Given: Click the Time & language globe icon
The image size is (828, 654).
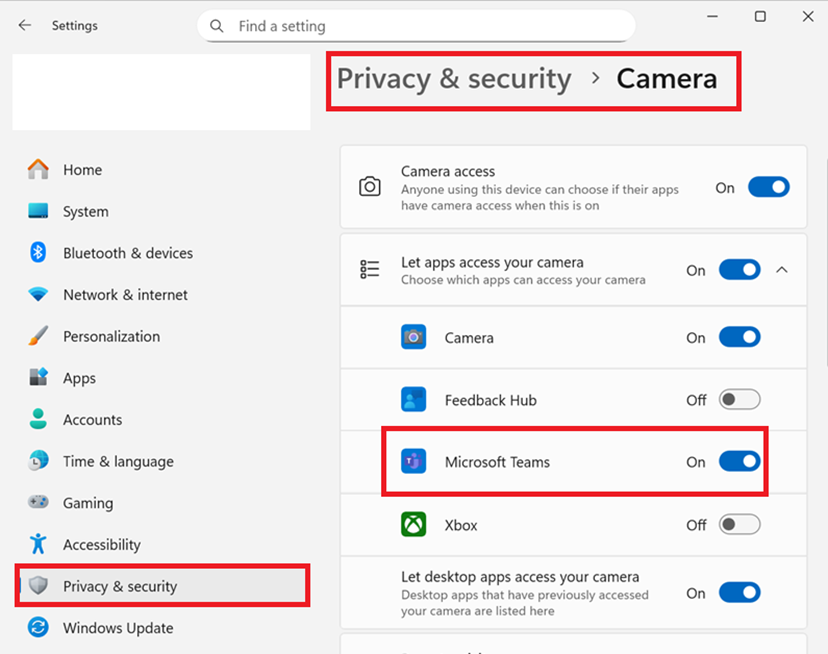Looking at the screenshot, I should (x=38, y=461).
